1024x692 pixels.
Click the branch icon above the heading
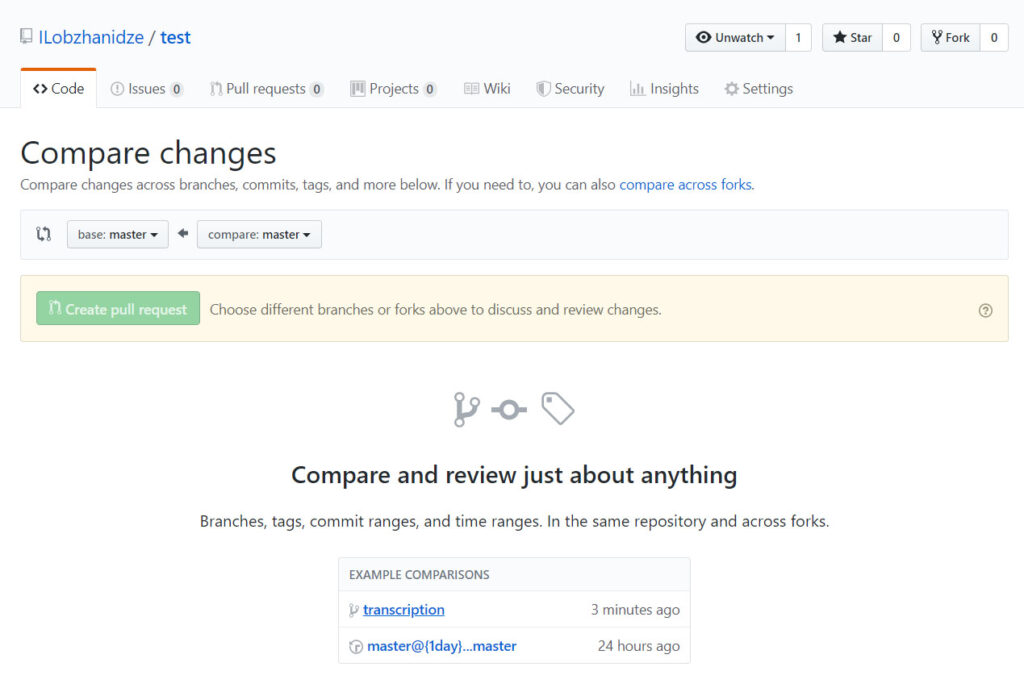pyautogui.click(x=466, y=409)
